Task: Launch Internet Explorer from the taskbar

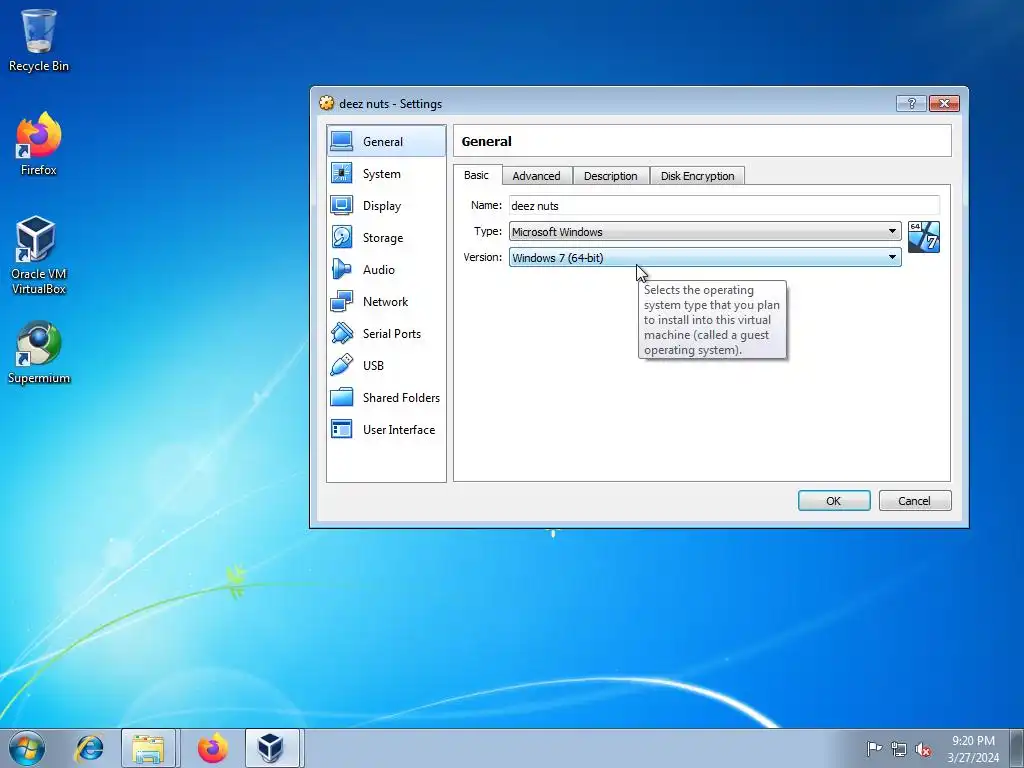Action: click(x=89, y=748)
